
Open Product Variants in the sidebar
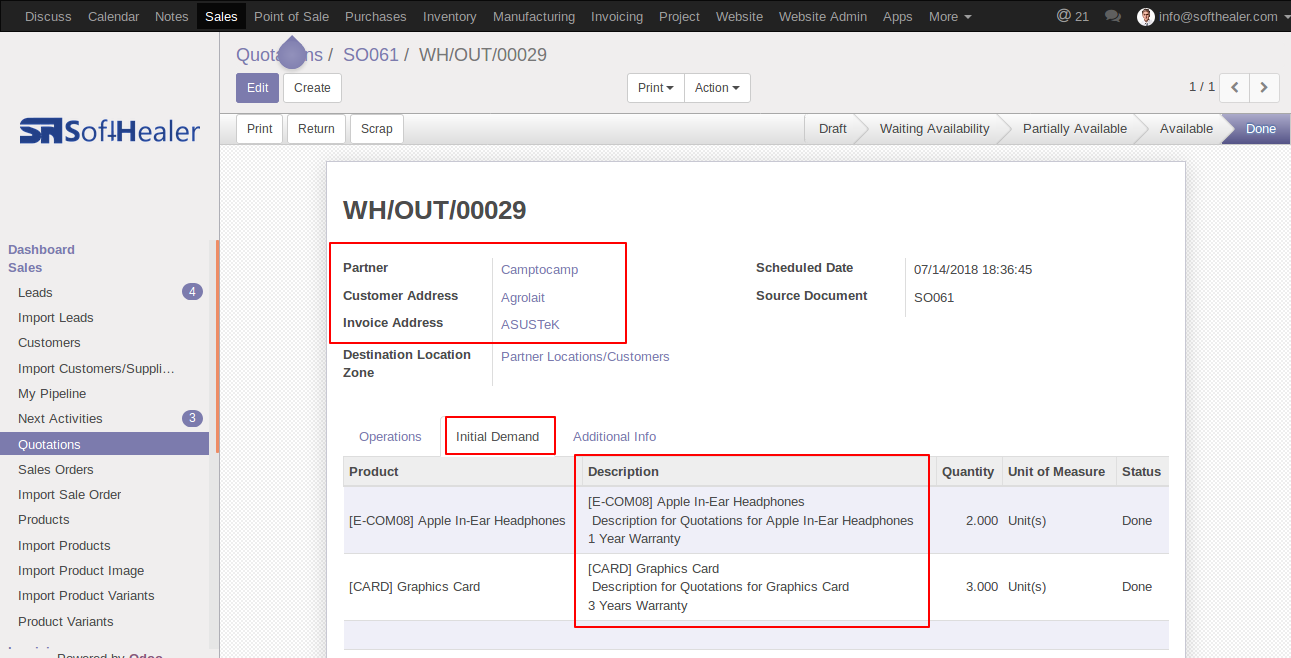tap(105, 622)
